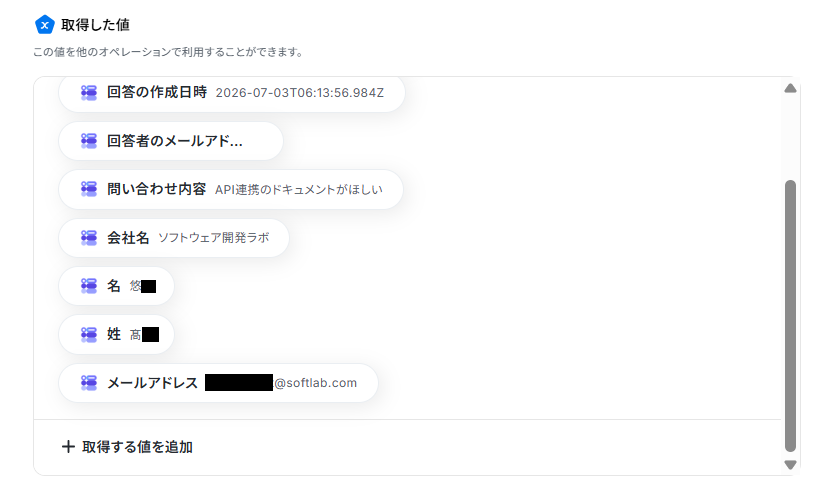Click the scrollbar down arrow

coord(790,464)
